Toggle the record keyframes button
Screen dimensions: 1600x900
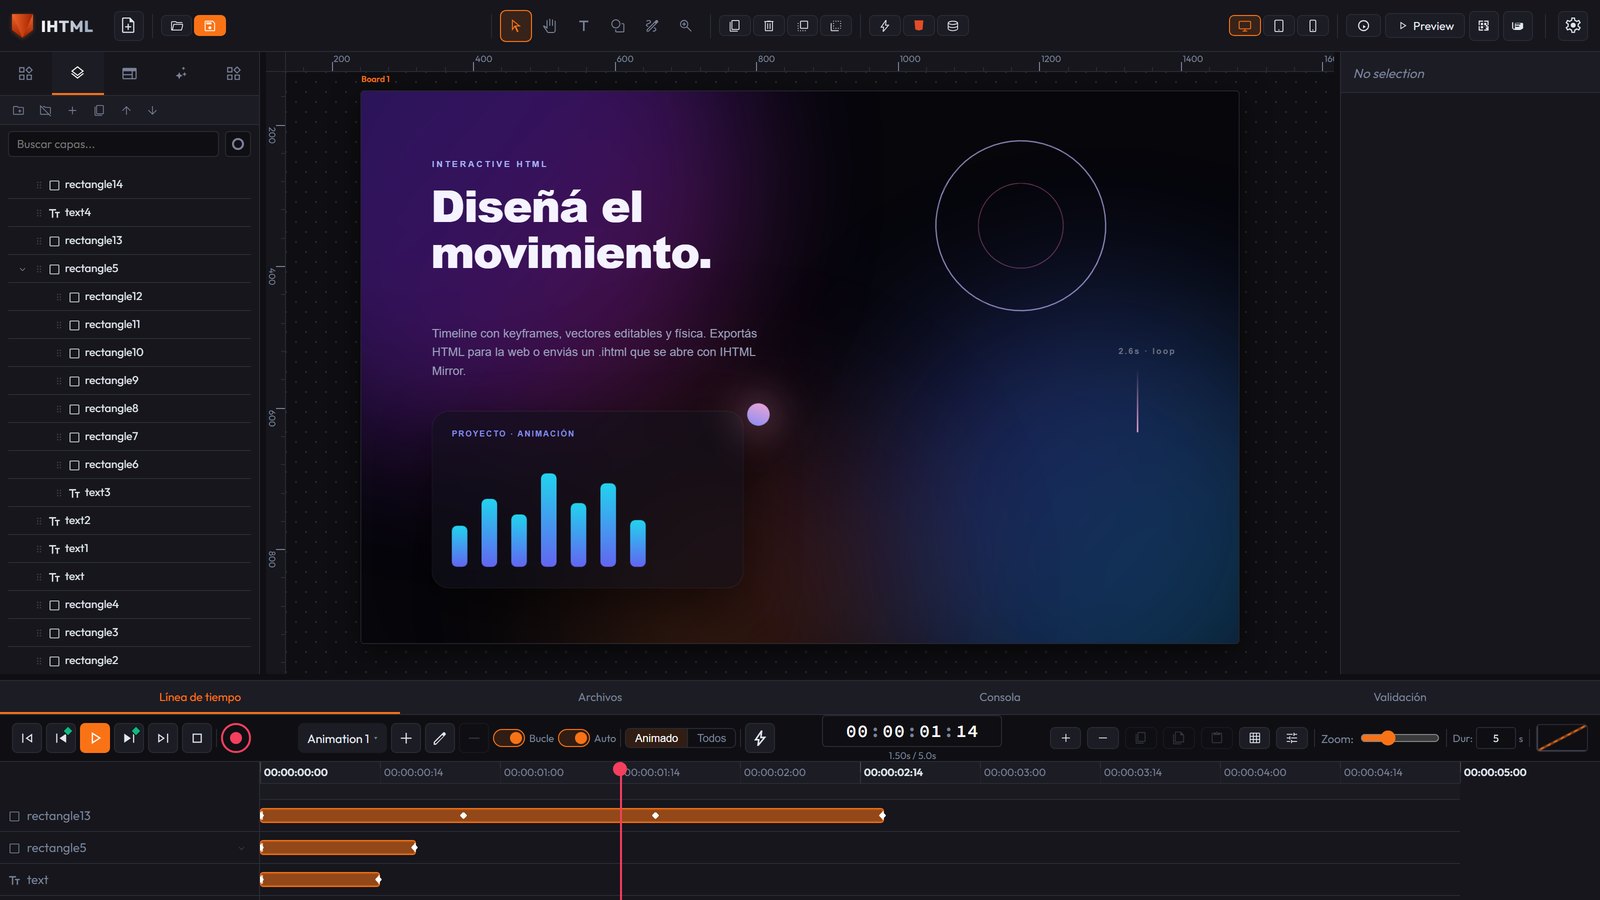pyautogui.click(x=236, y=738)
